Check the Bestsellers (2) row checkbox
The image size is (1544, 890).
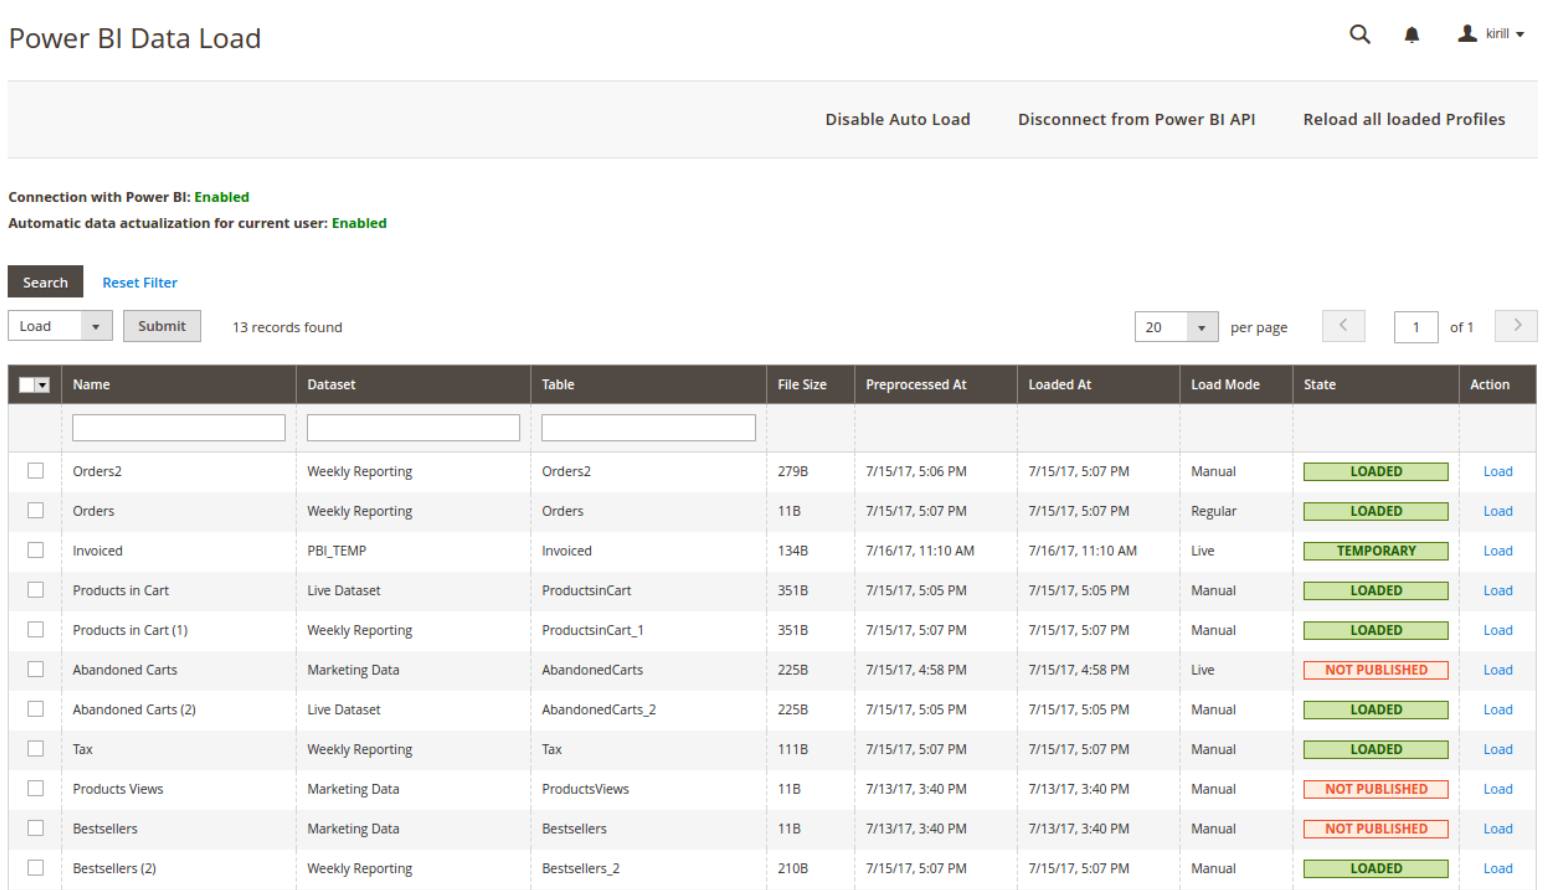coord(36,868)
